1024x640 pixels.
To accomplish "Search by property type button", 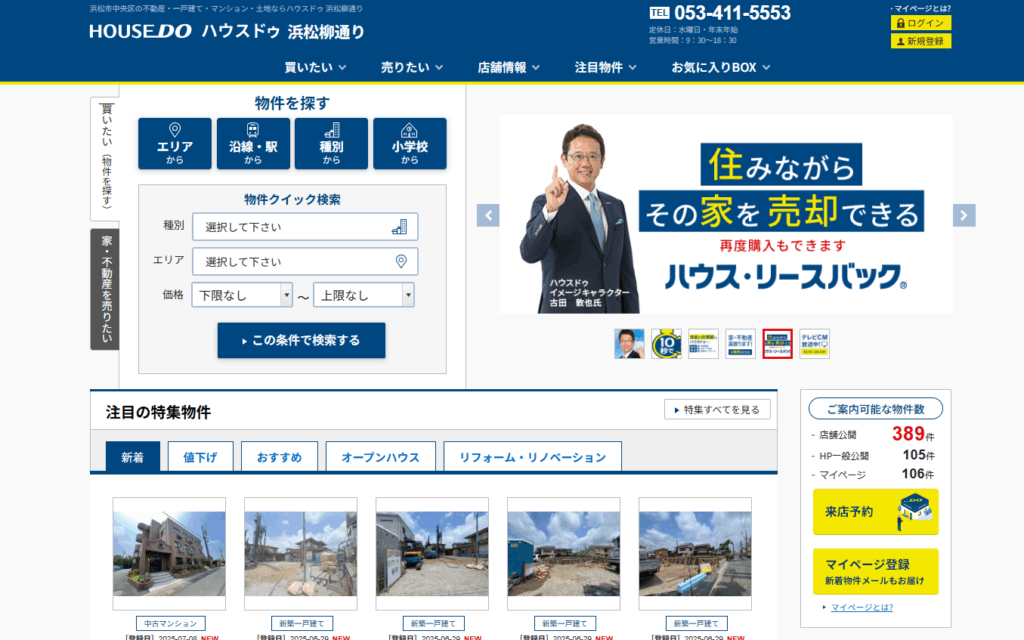I will point(331,144).
